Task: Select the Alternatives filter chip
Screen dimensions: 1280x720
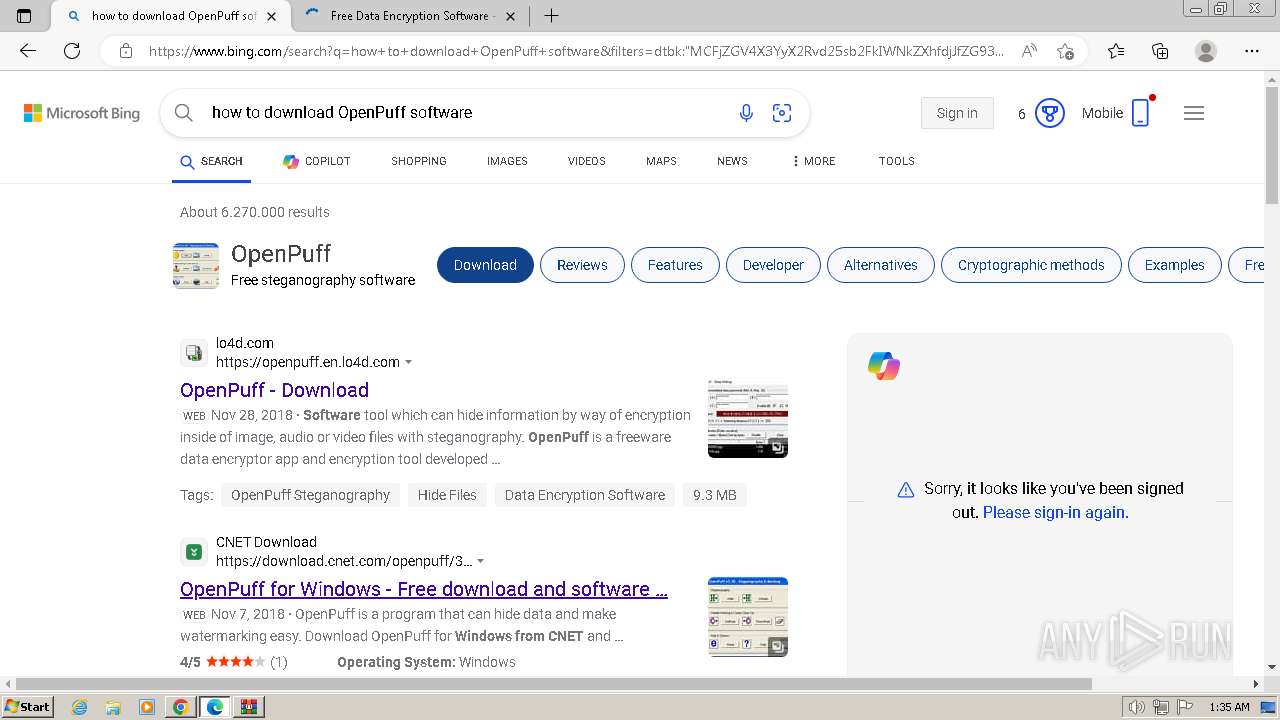Action: tap(881, 265)
